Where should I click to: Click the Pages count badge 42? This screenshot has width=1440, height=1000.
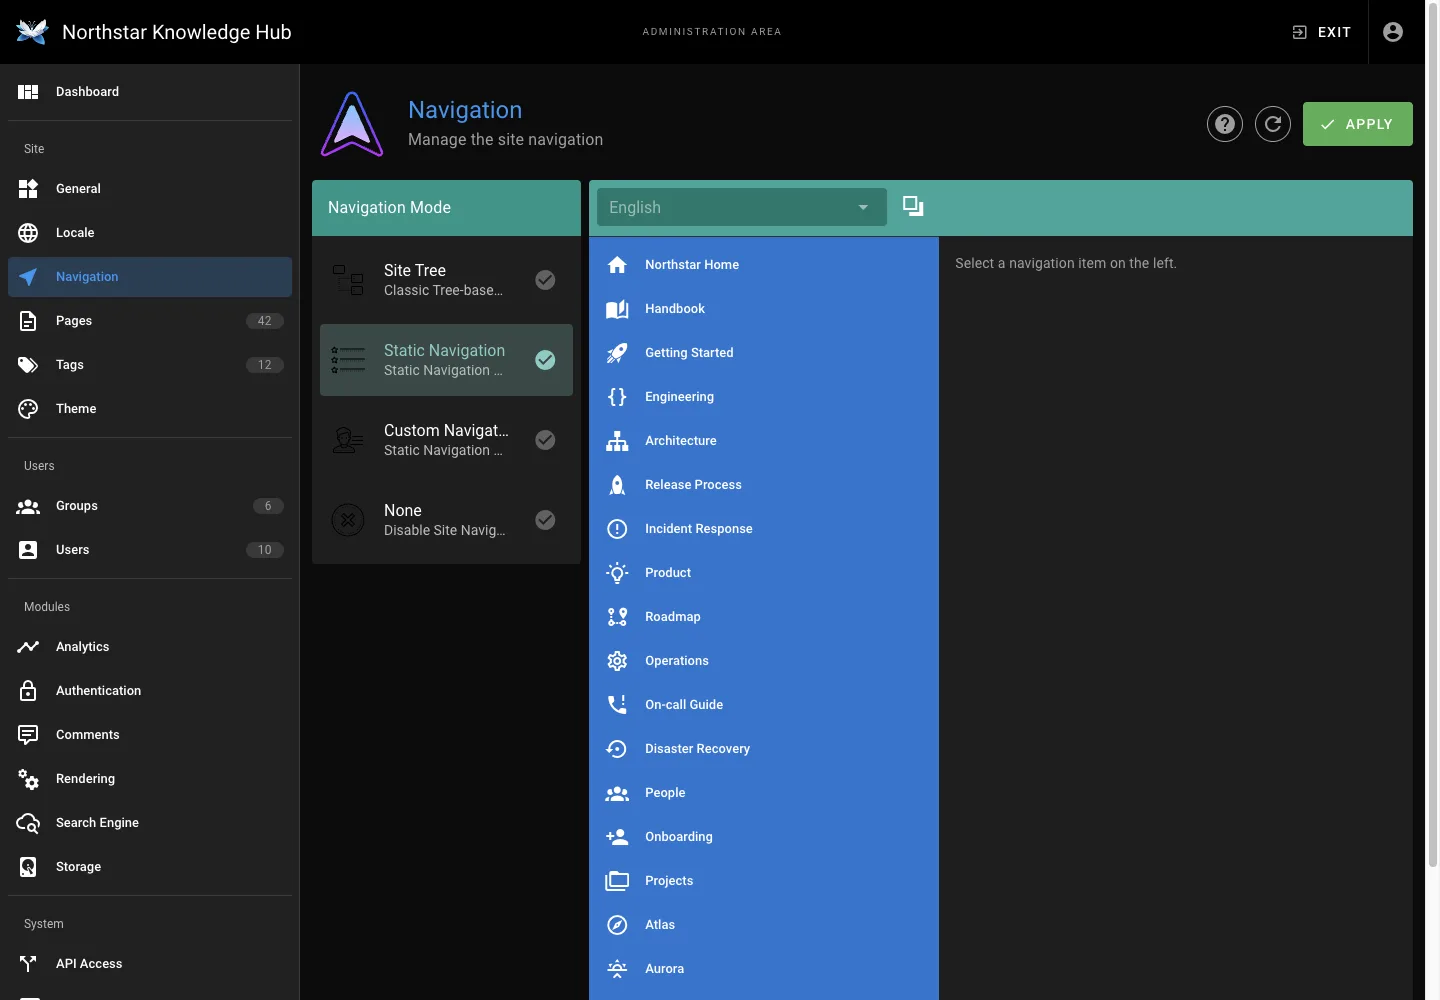pyautogui.click(x=265, y=321)
